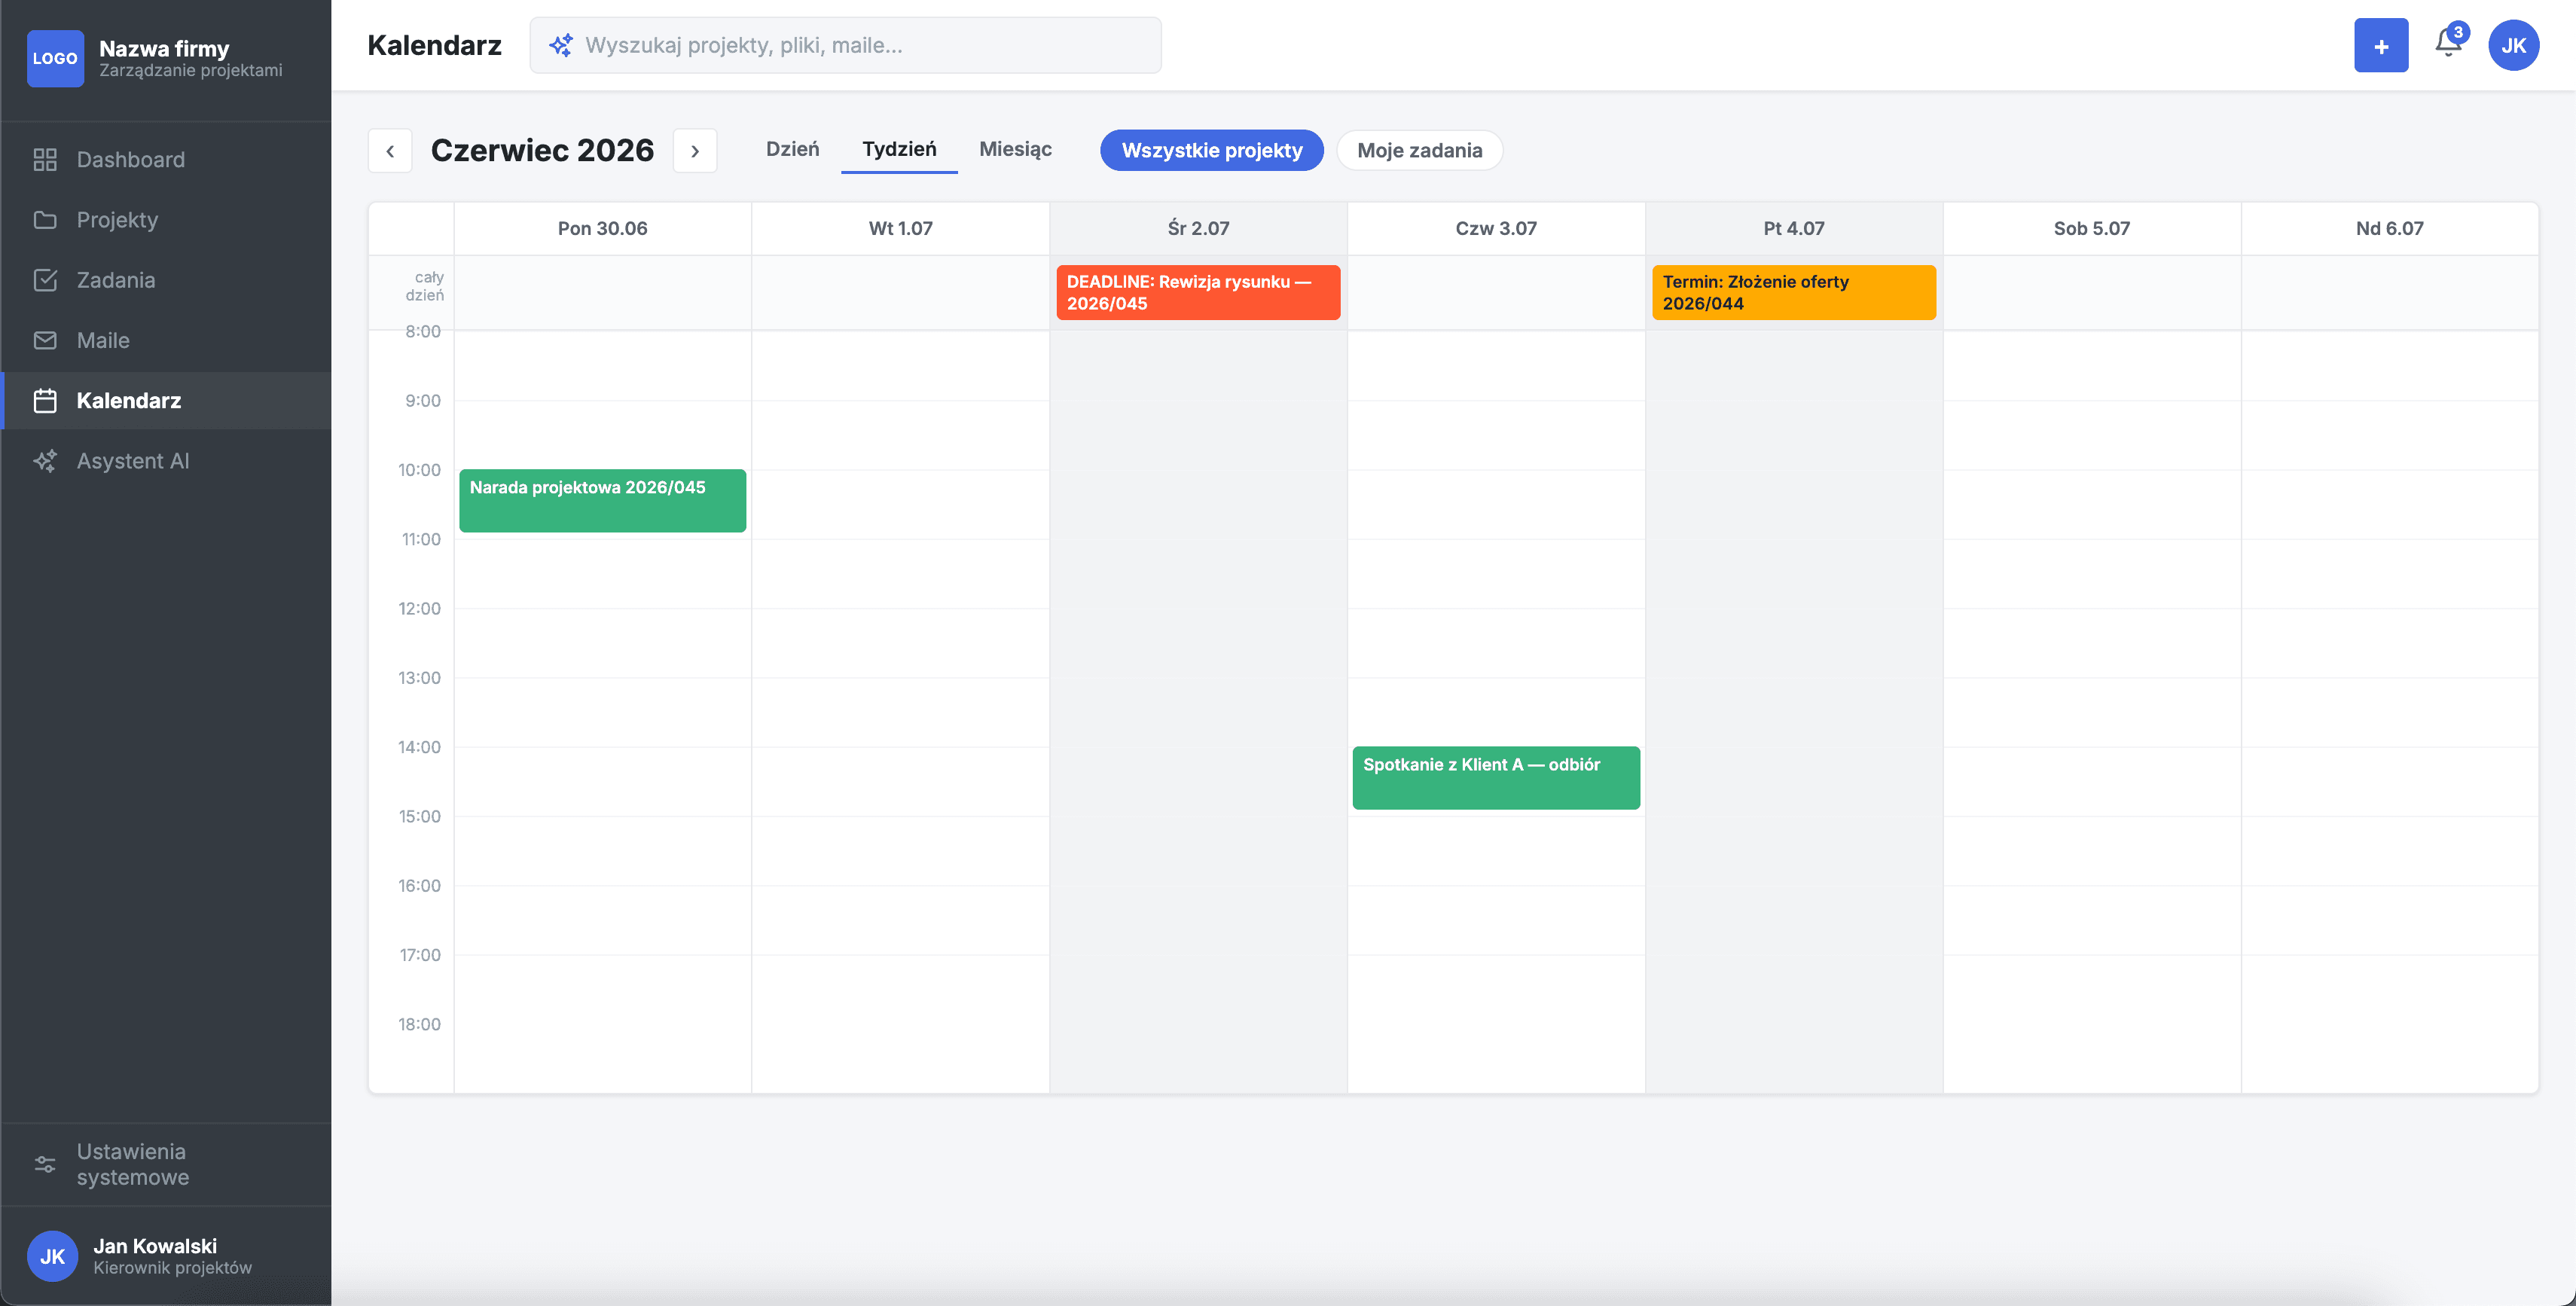Open the Narada projektowa 2026/045 event
Viewport: 2576px width, 1306px height.
tap(602, 500)
